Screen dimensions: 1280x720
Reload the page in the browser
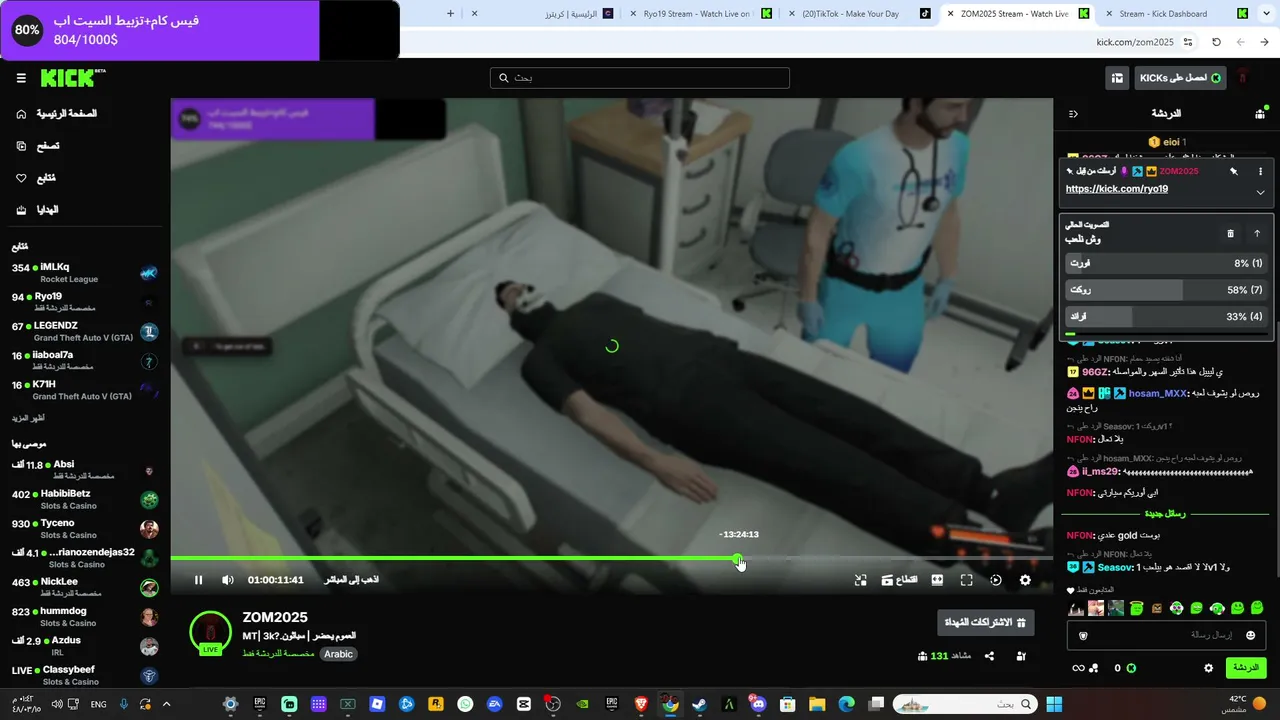1216,42
